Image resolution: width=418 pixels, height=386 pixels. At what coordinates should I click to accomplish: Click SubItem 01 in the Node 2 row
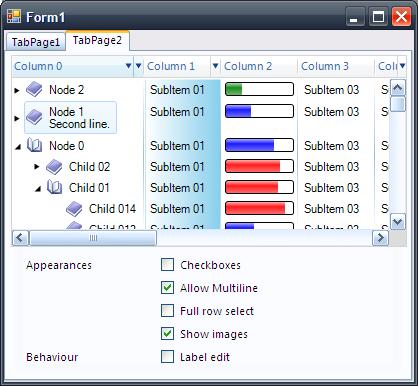coord(177,90)
